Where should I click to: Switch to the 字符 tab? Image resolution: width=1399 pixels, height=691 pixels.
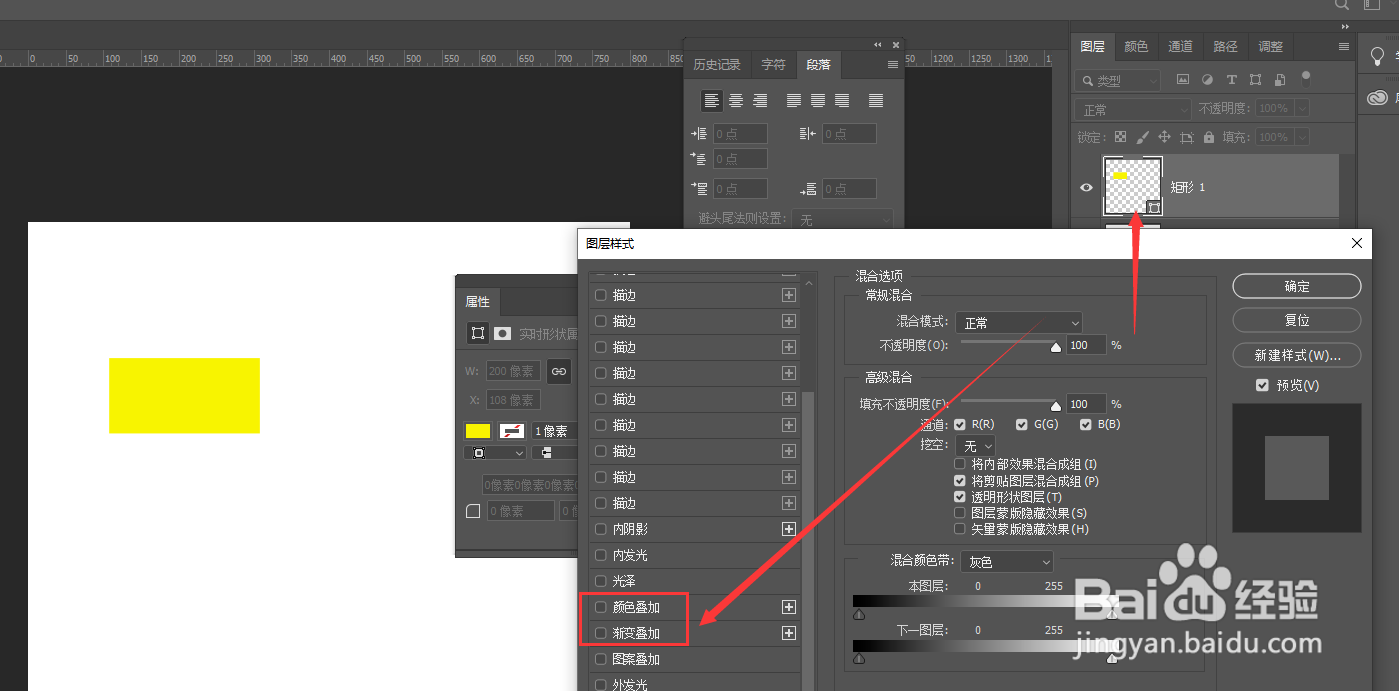click(x=773, y=65)
